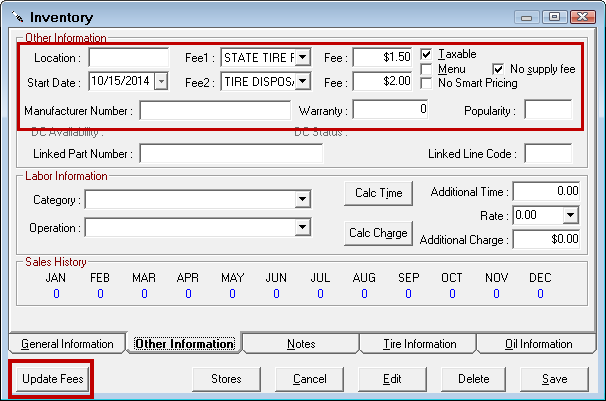
Task: Click the Calc Time button
Action: (x=378, y=193)
